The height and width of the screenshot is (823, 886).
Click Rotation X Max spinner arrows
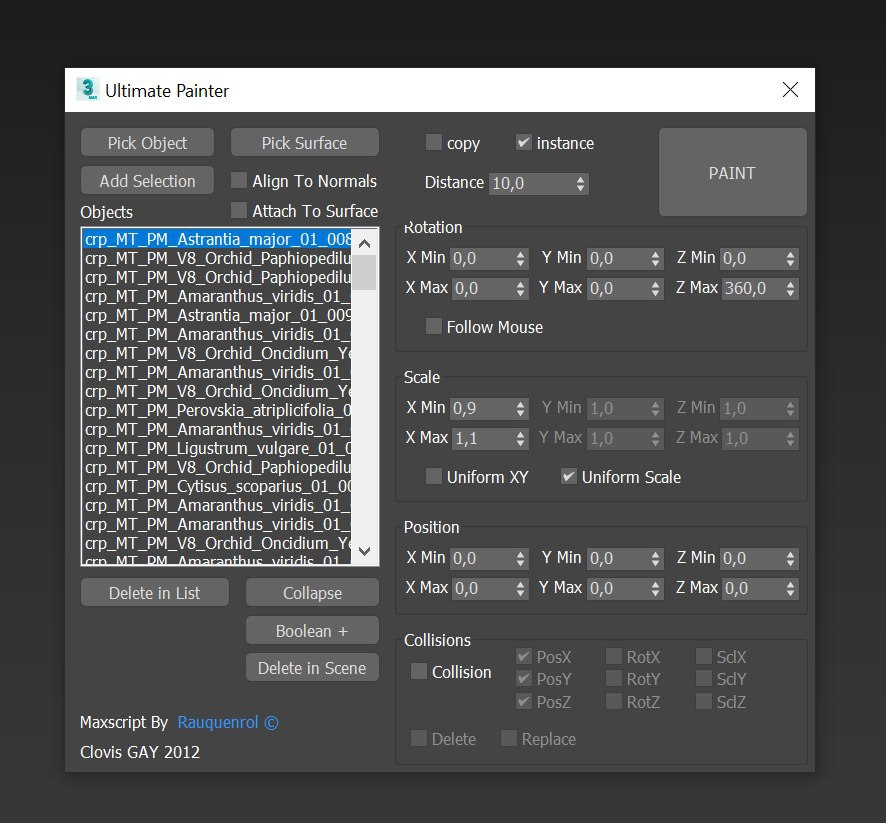pos(520,289)
